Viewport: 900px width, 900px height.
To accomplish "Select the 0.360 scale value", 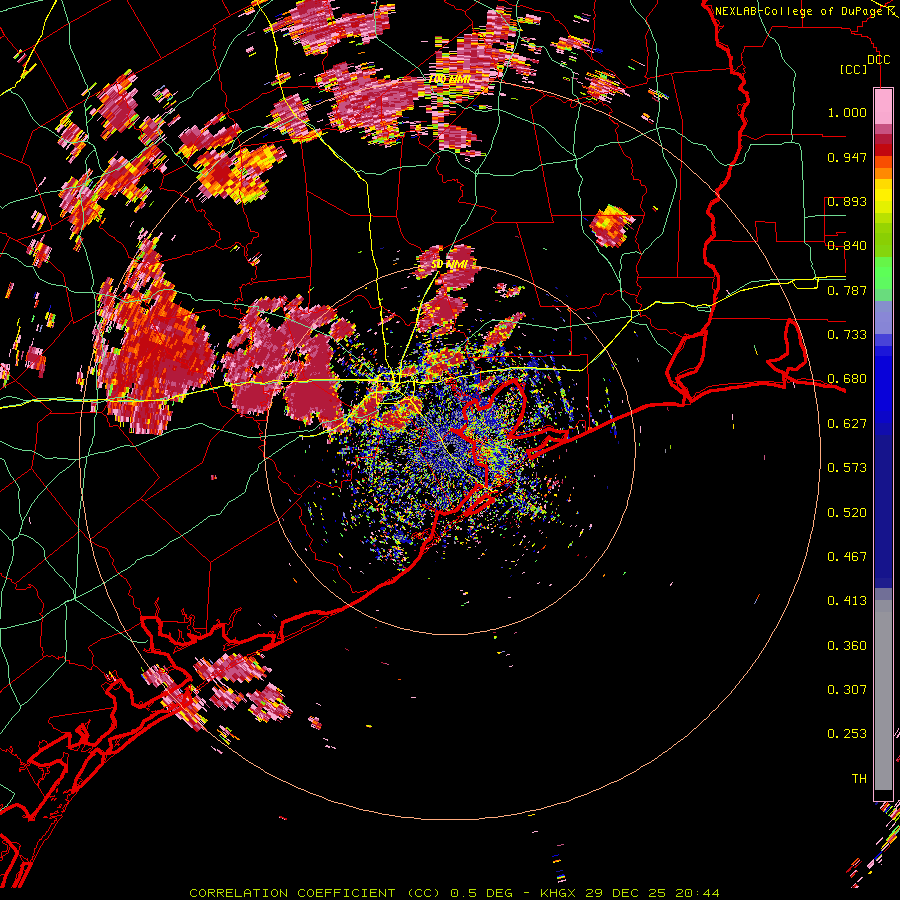I will [x=847, y=646].
